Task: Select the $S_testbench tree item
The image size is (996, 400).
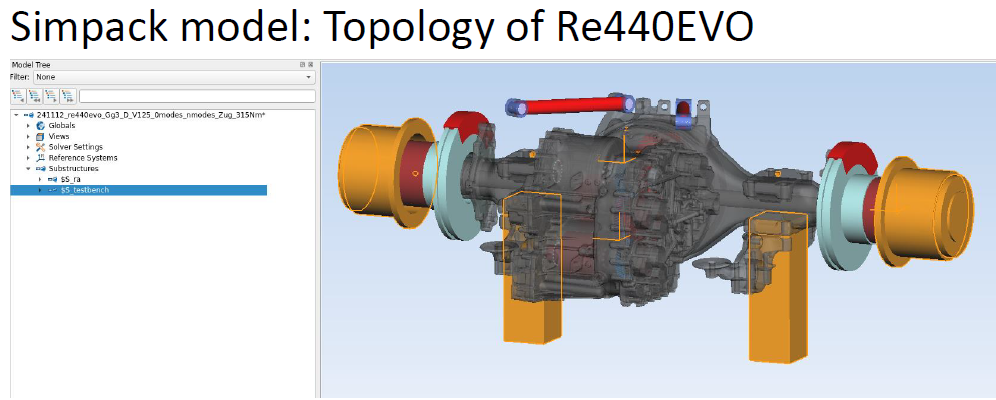Action: click(x=138, y=190)
